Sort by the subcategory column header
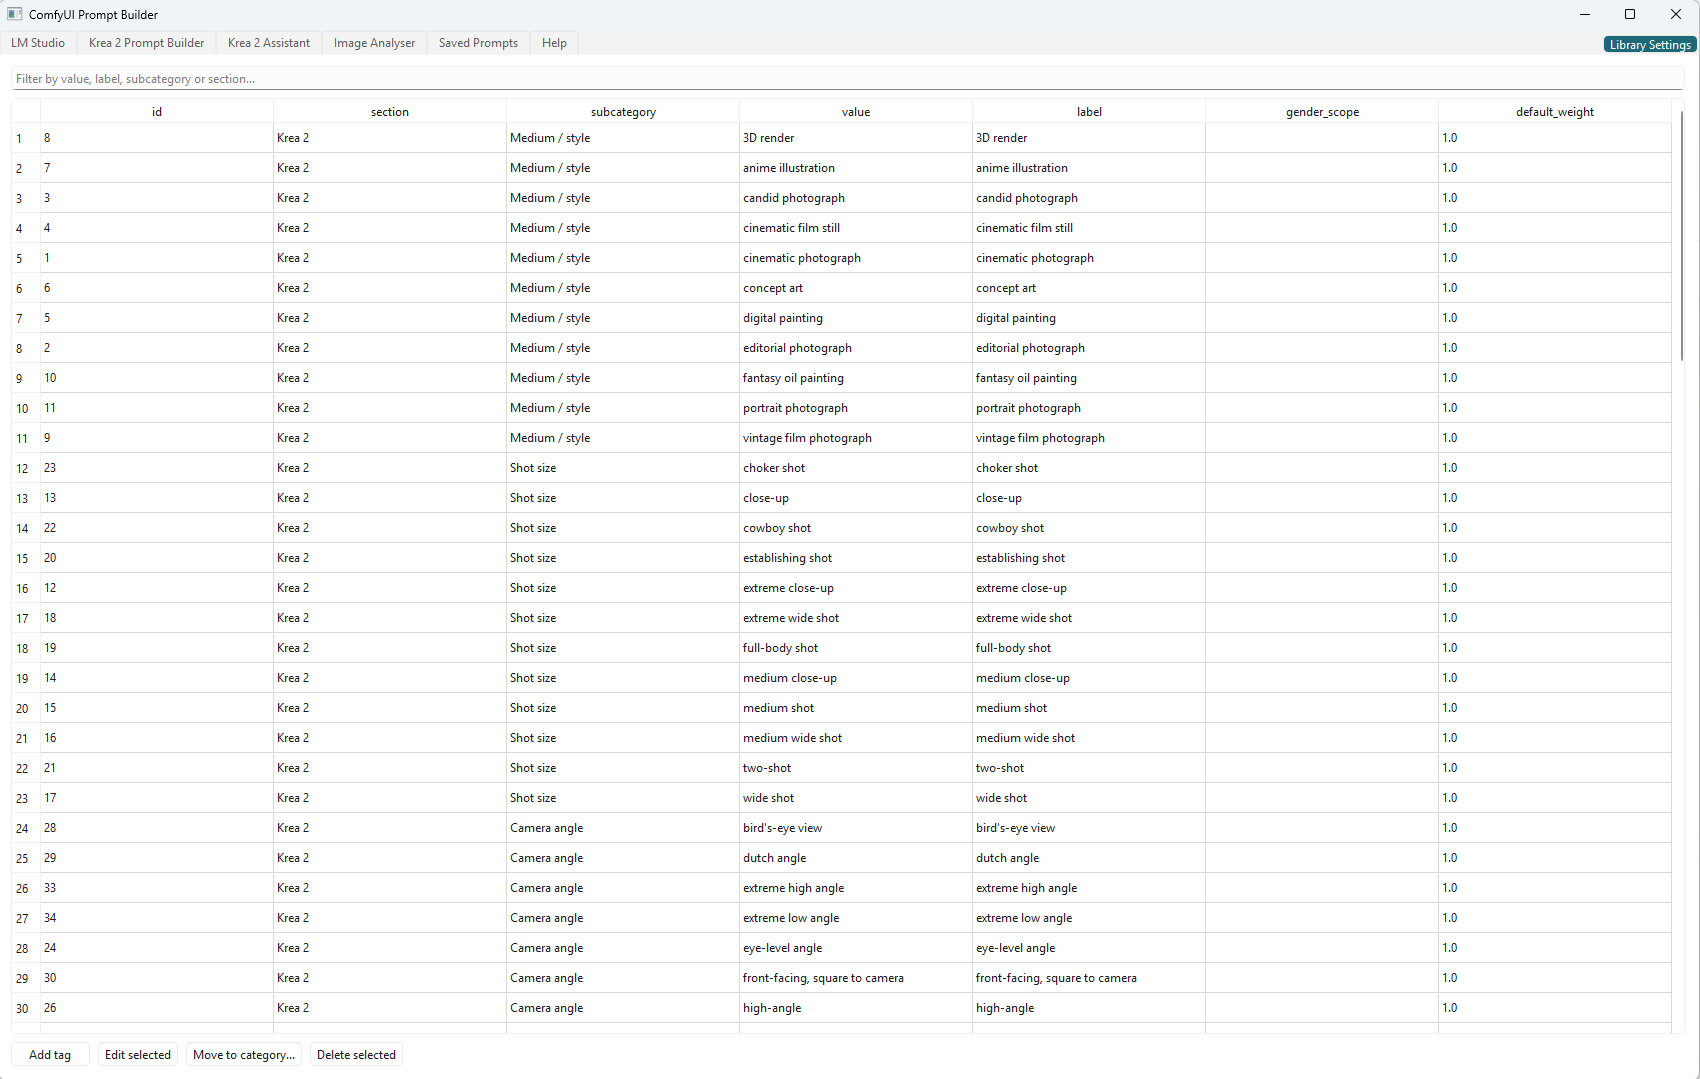Image resolution: width=1700 pixels, height=1079 pixels. click(x=623, y=112)
